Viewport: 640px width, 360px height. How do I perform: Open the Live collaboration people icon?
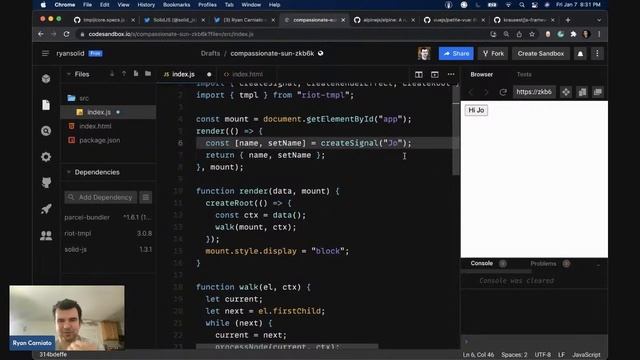(46, 235)
